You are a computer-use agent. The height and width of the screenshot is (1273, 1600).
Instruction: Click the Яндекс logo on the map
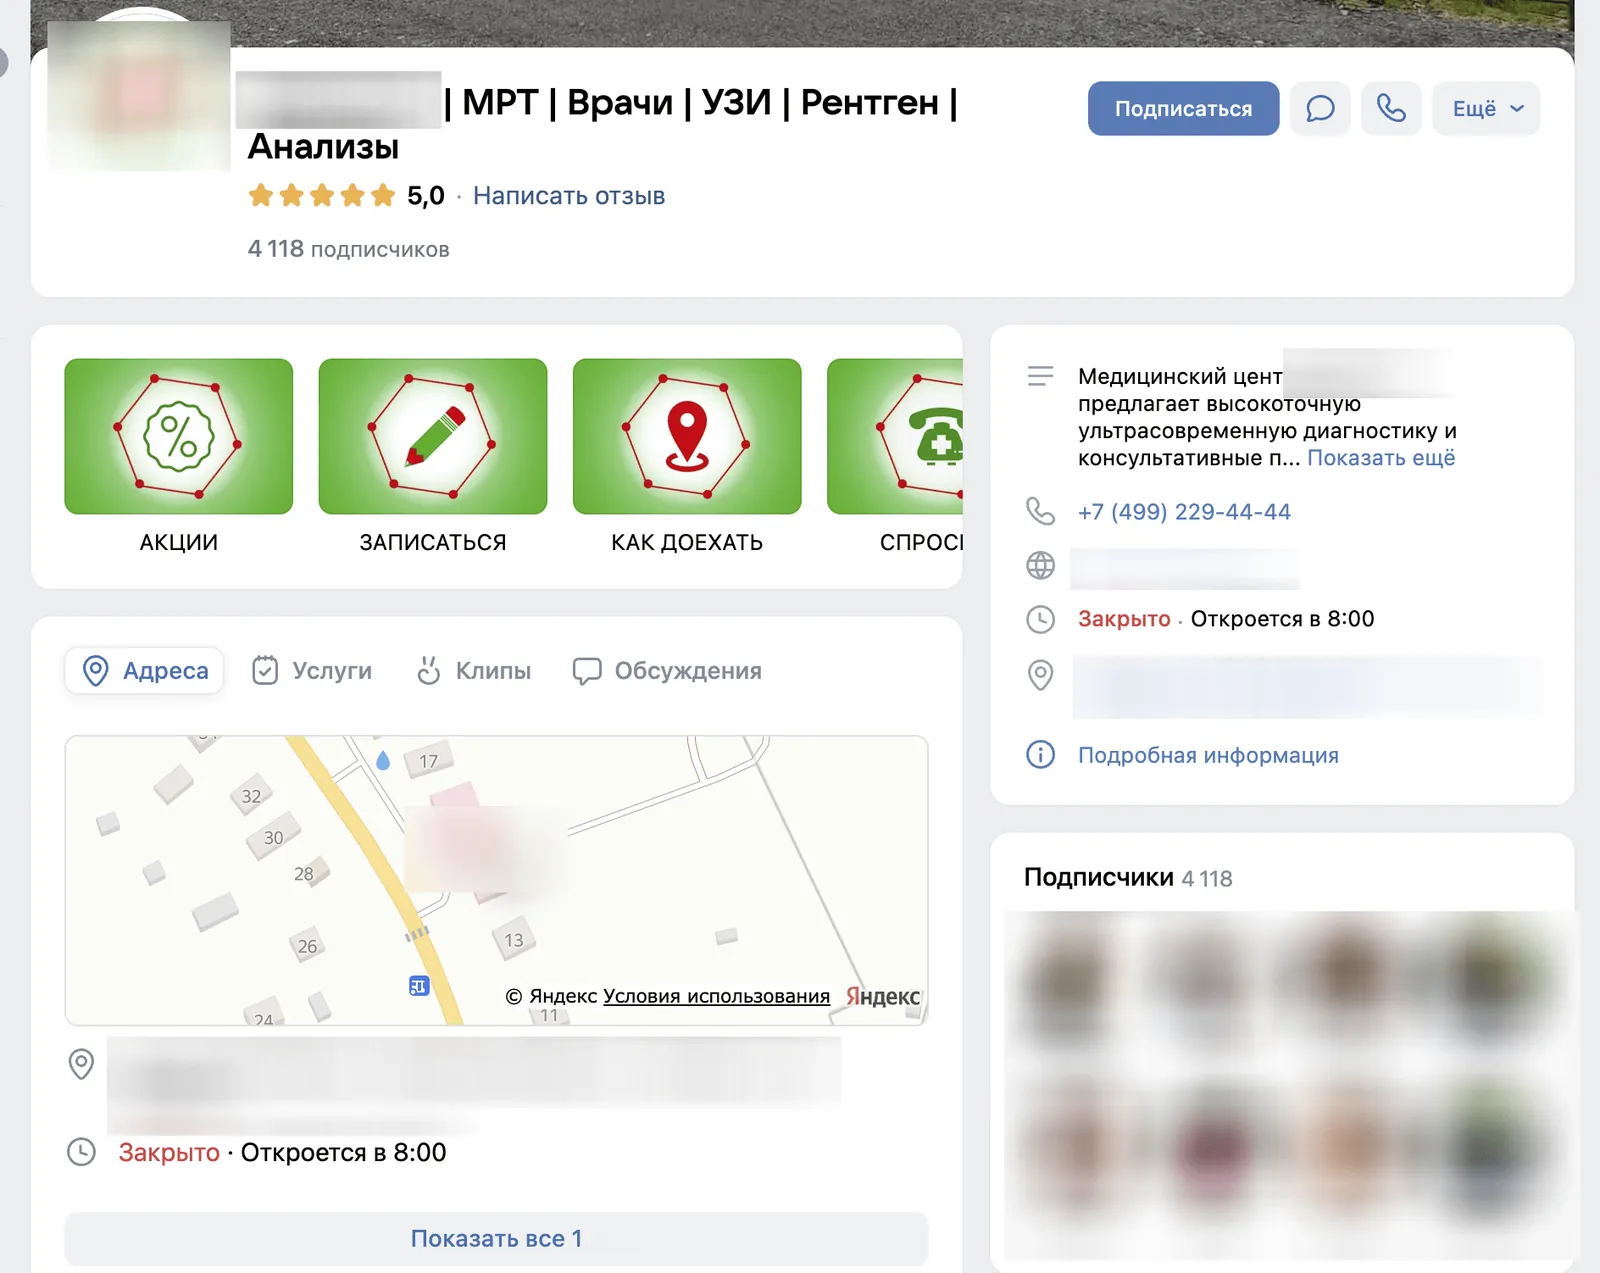[883, 996]
